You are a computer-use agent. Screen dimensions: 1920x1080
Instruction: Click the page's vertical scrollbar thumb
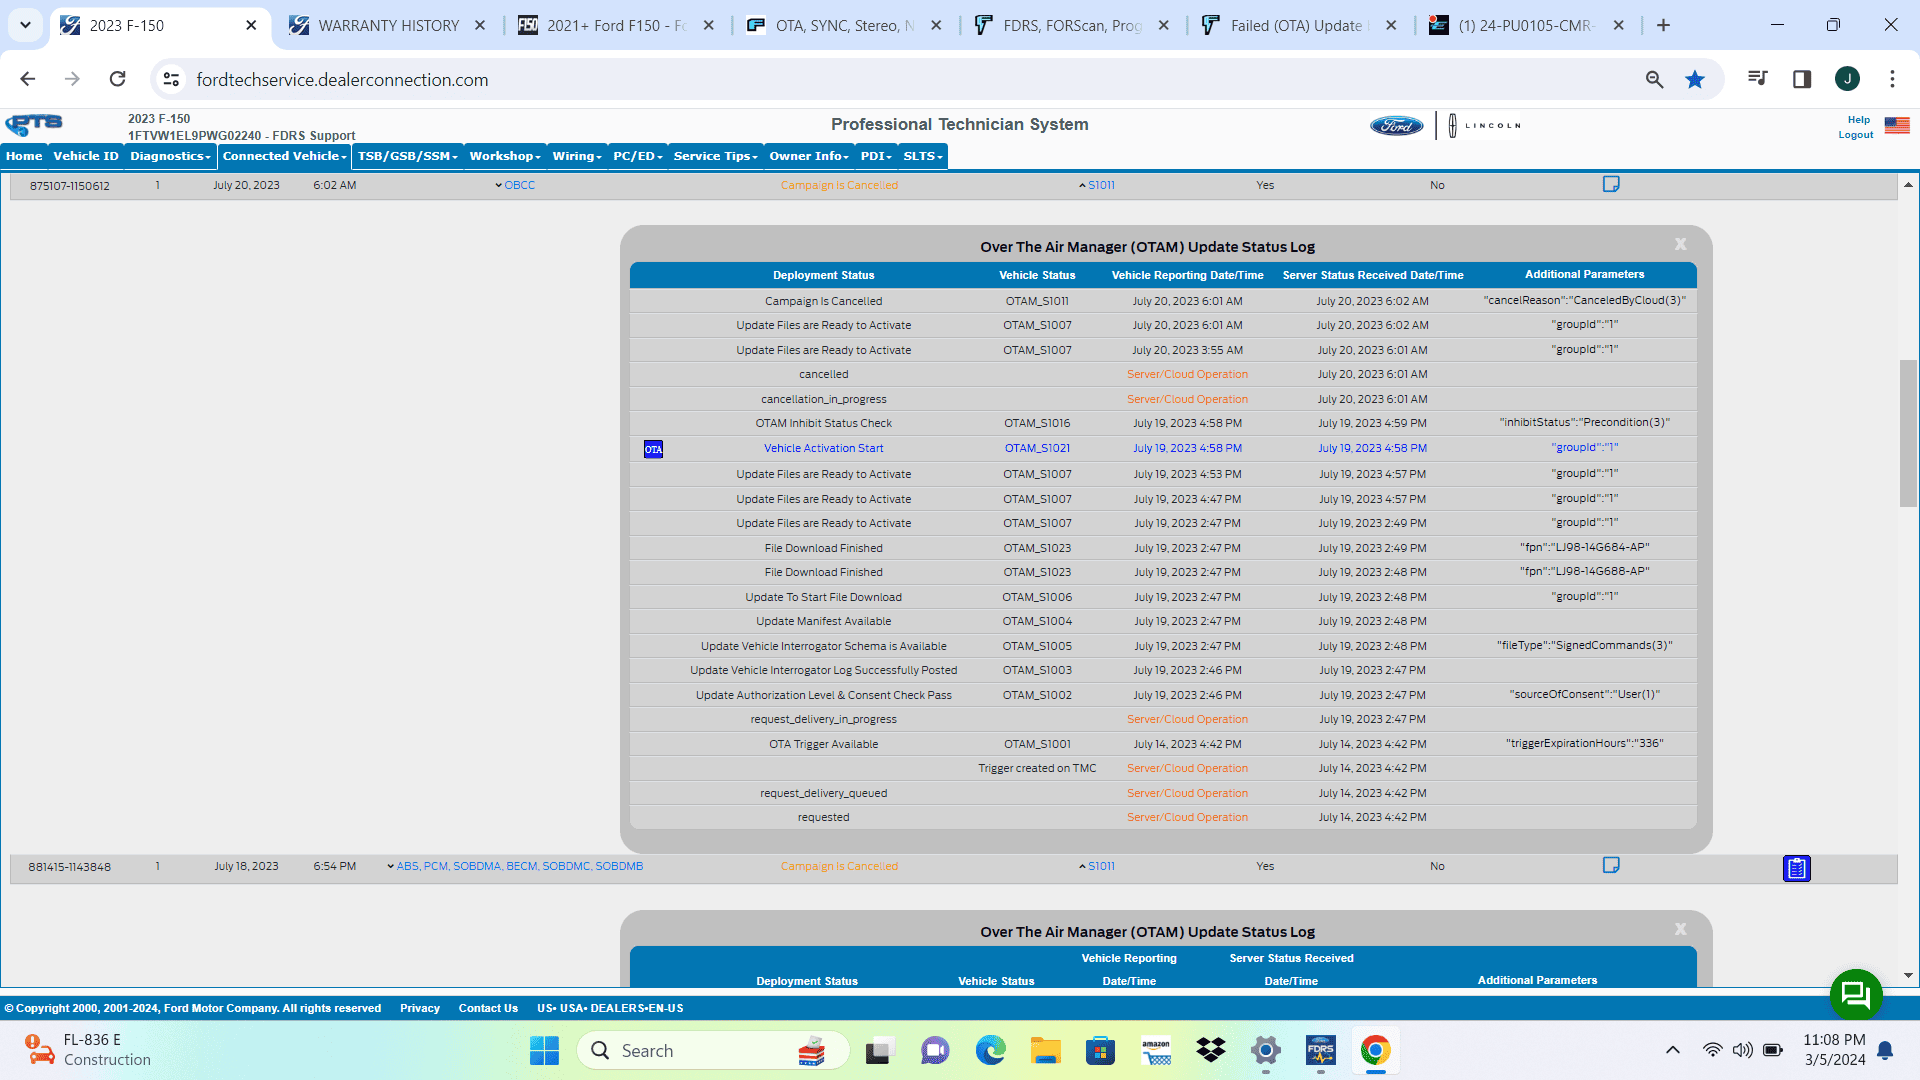1908,433
